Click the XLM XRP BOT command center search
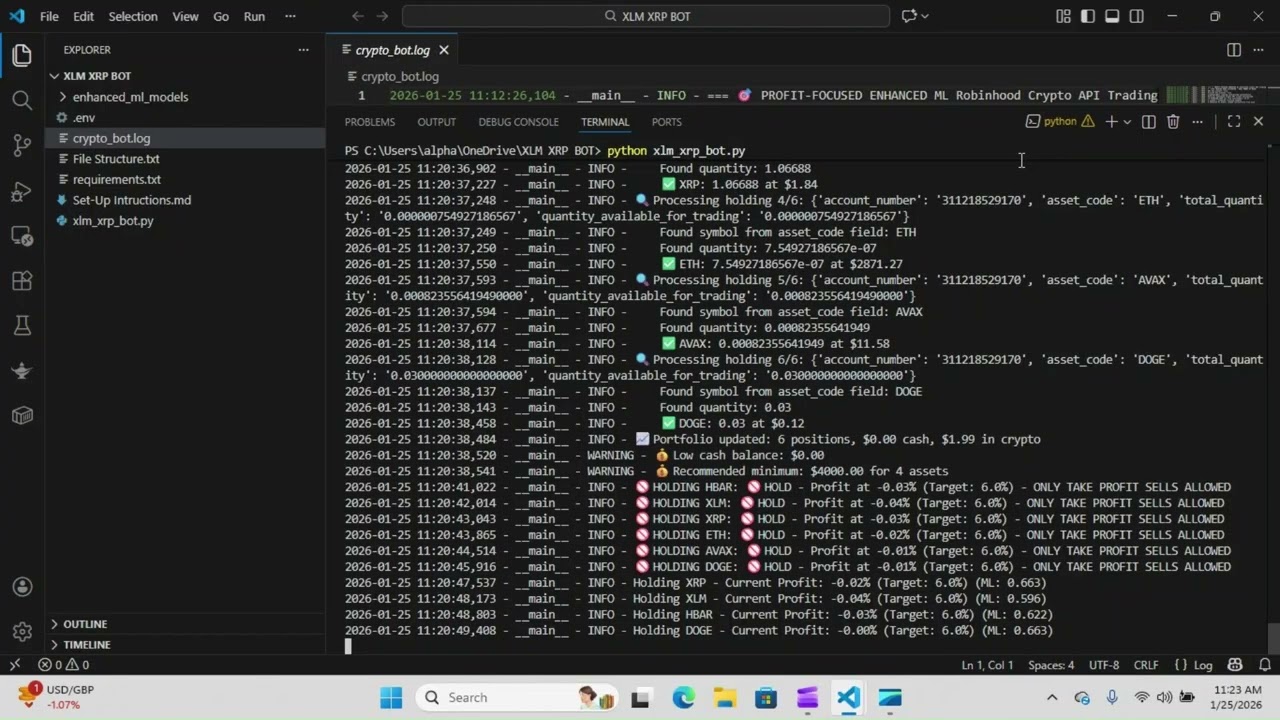This screenshot has width=1280, height=720. (646, 16)
